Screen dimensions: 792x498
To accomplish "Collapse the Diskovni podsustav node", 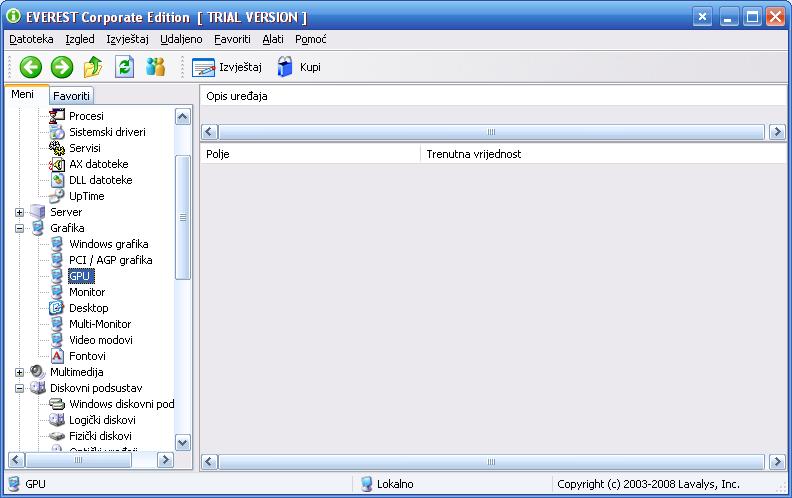I will coord(19,388).
